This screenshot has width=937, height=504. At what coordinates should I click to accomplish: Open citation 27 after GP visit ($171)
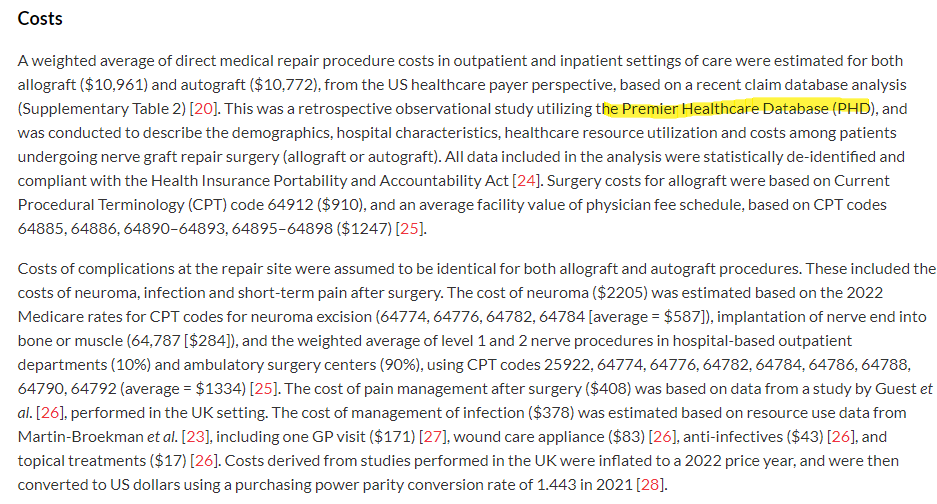433,436
